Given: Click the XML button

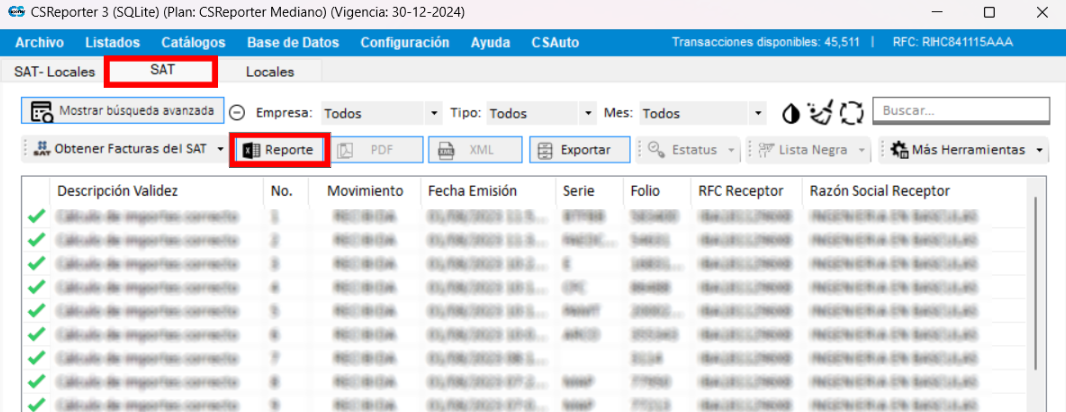Looking at the screenshot, I should tap(475, 150).
